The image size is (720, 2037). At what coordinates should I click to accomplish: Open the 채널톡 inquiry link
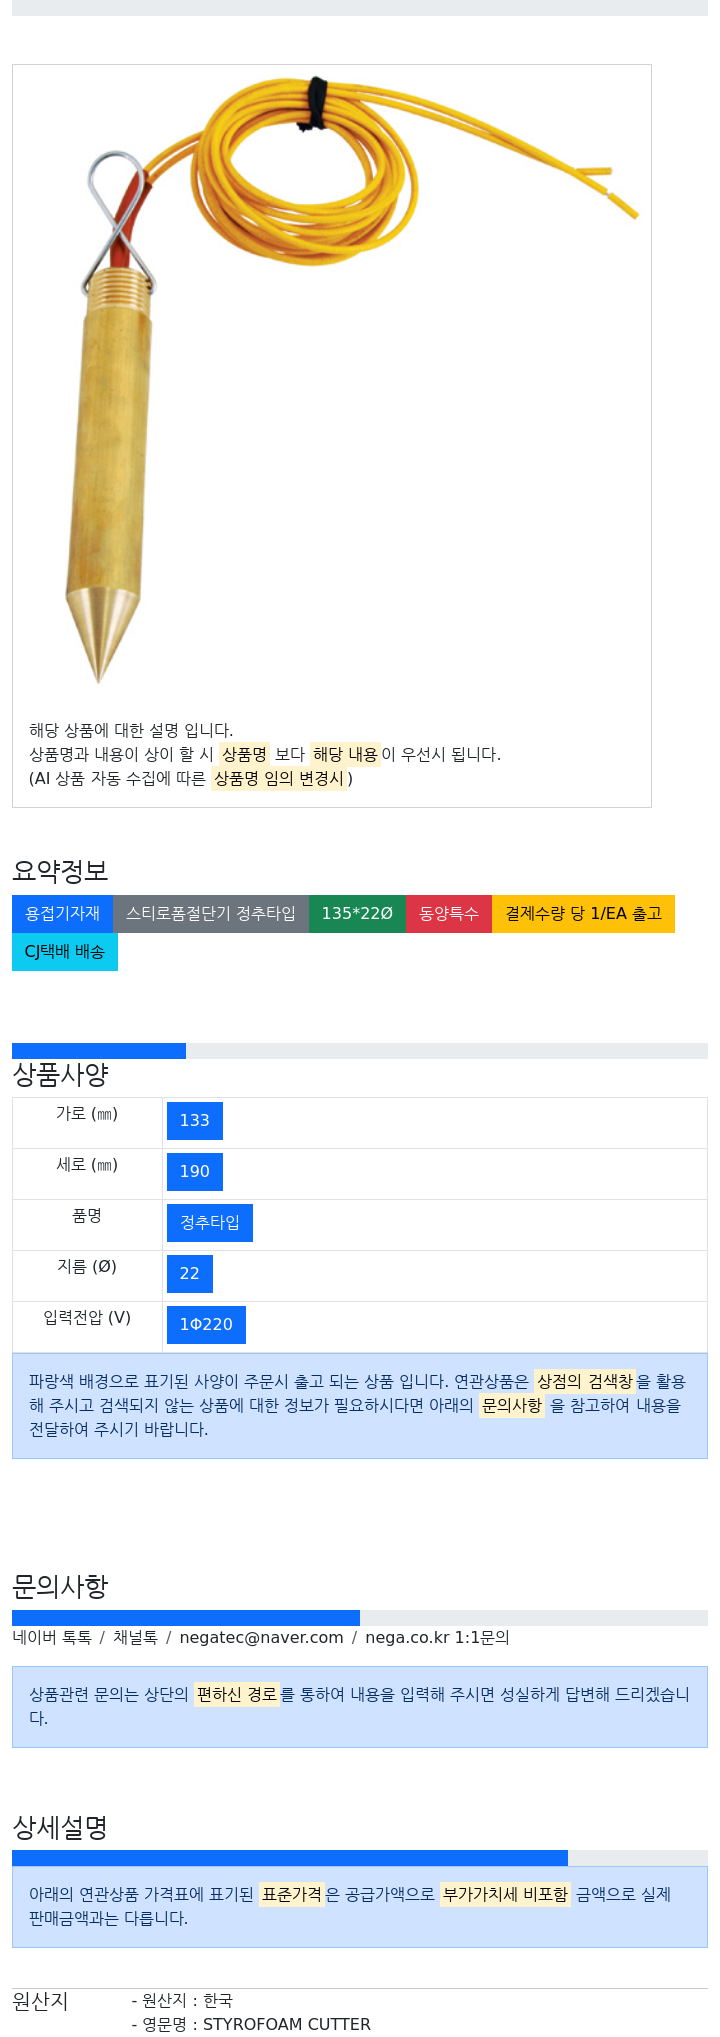(x=135, y=1638)
